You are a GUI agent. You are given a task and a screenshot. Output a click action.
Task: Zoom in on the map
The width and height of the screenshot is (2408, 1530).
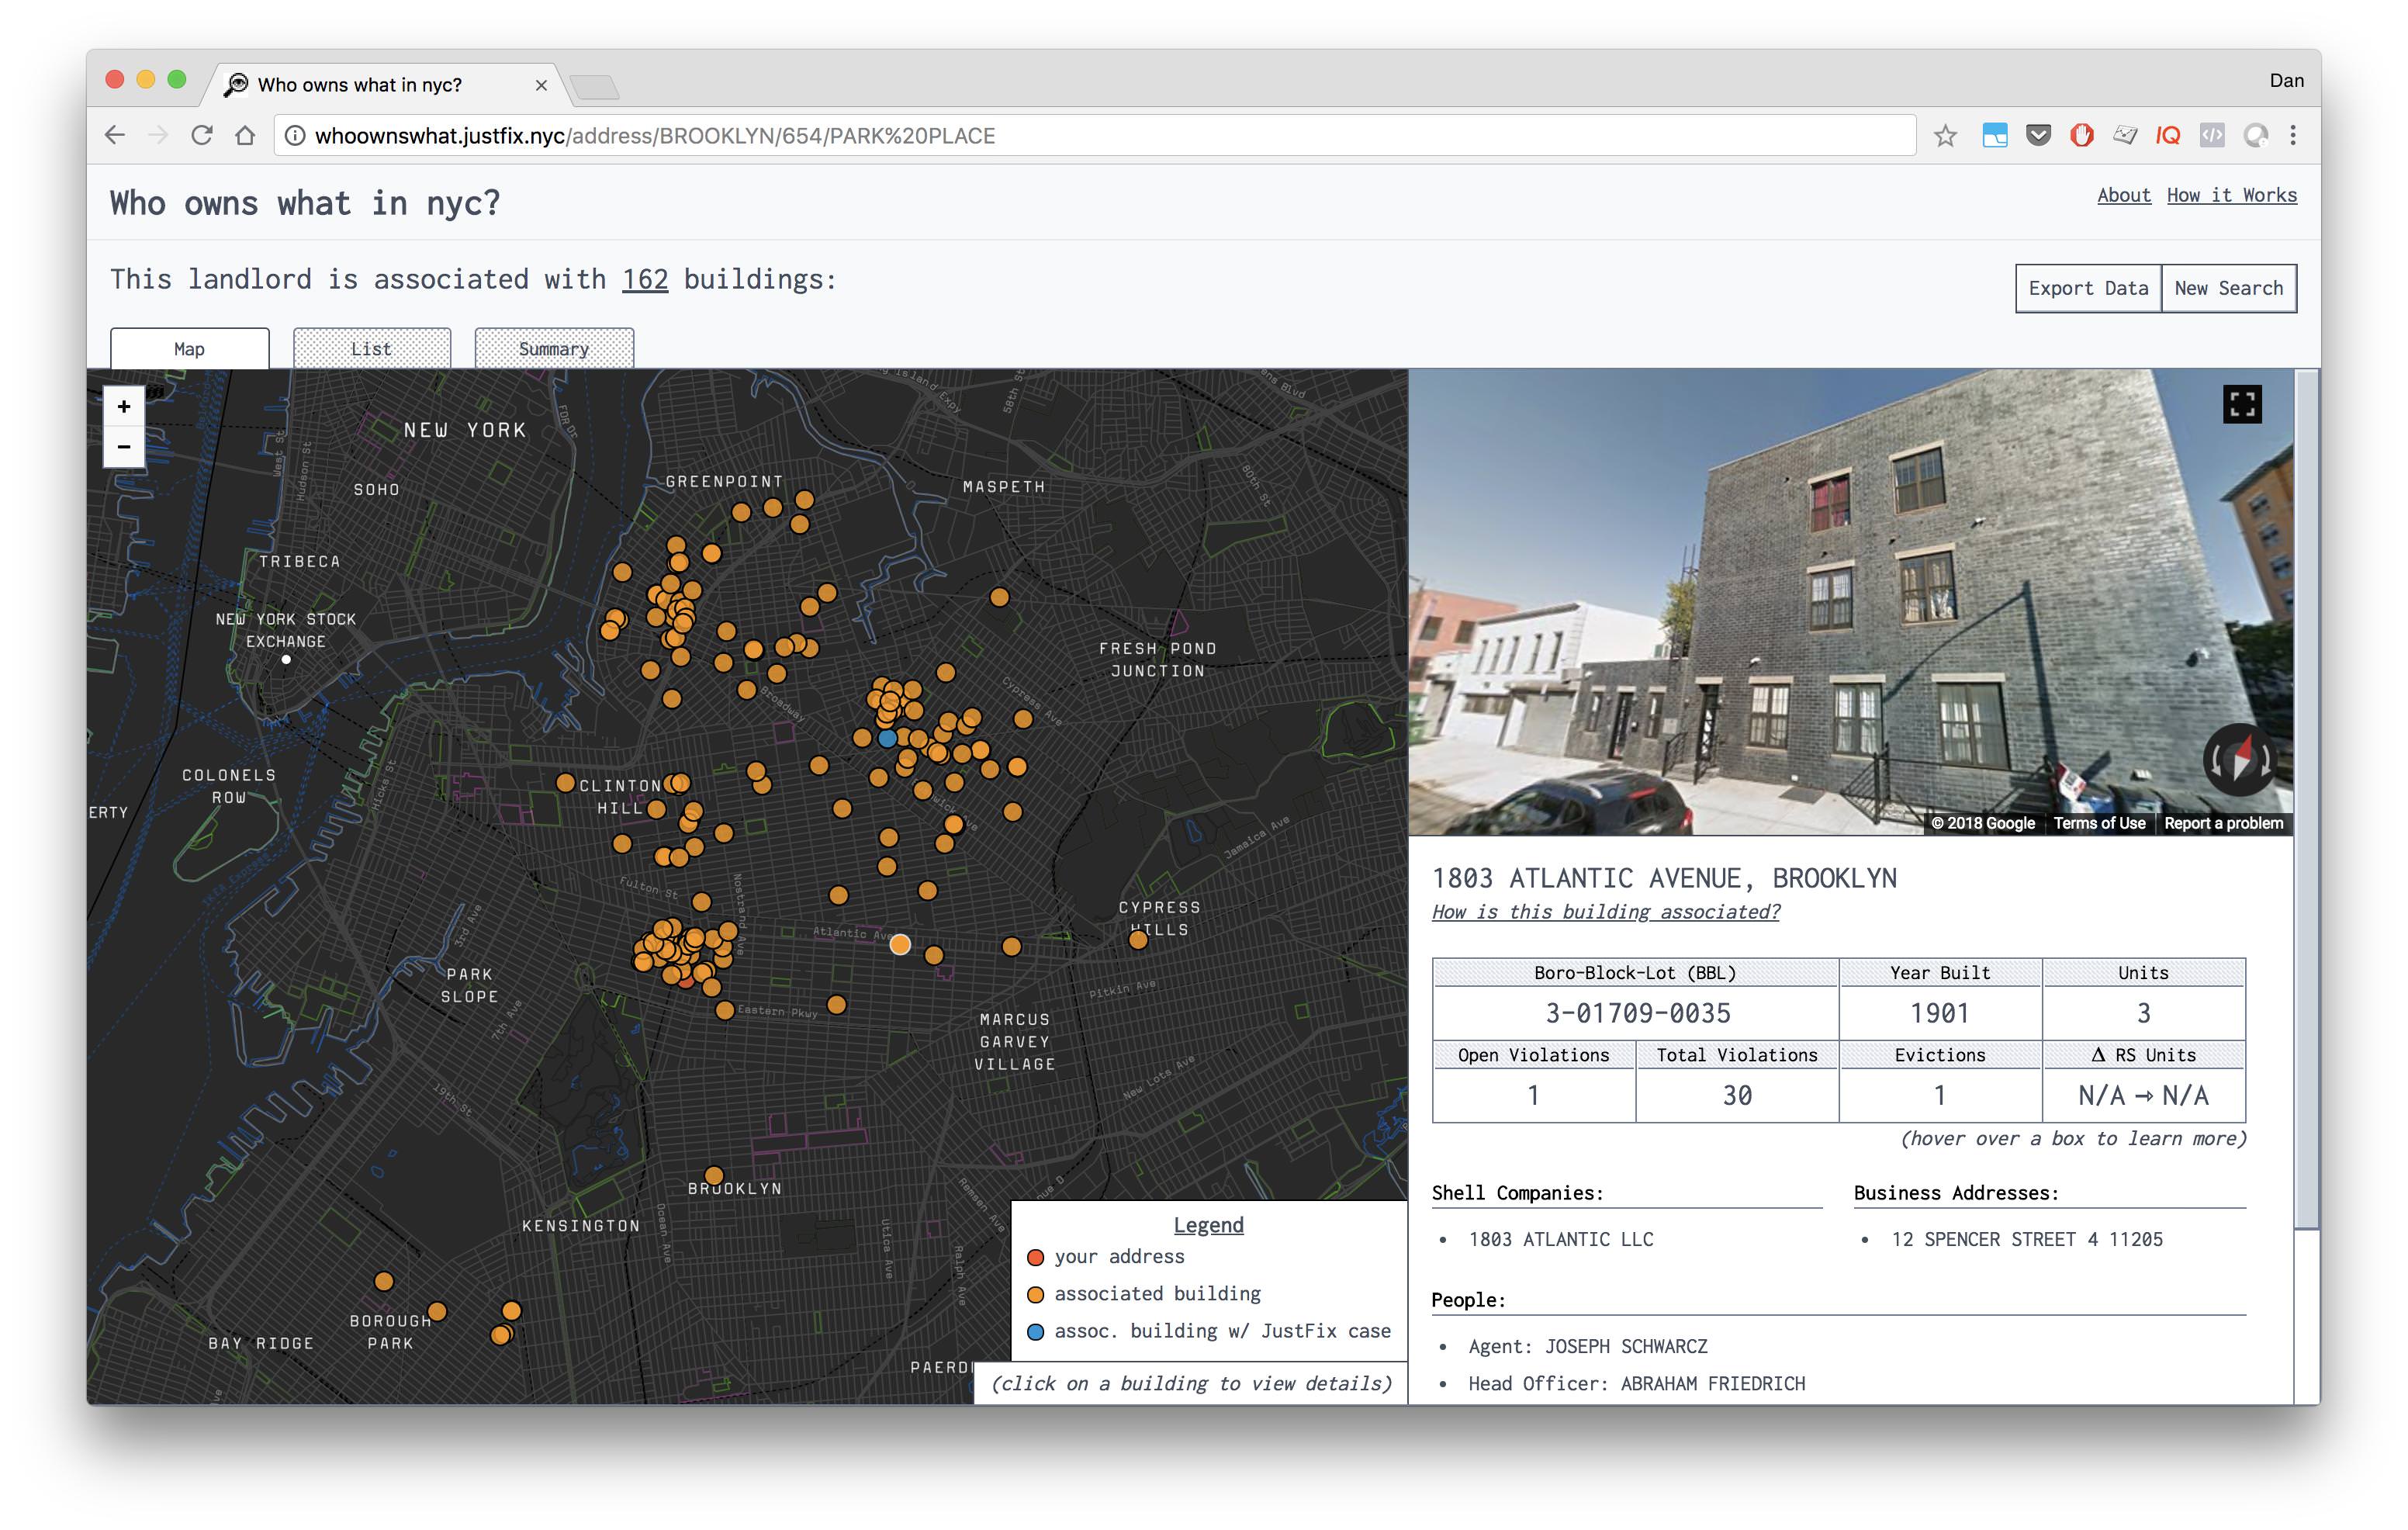click(124, 406)
